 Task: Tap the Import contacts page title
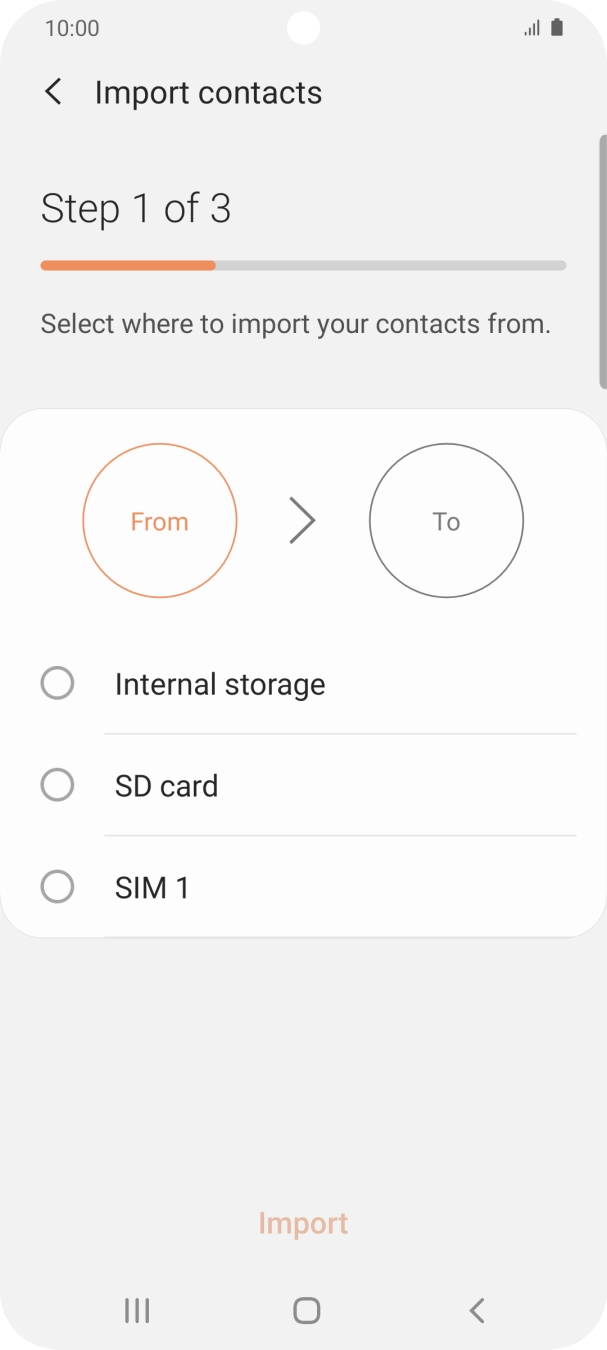tap(208, 93)
